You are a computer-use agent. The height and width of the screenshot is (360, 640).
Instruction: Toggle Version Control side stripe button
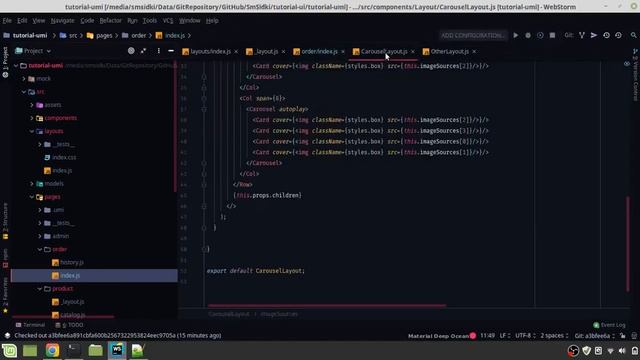(x=635, y=75)
